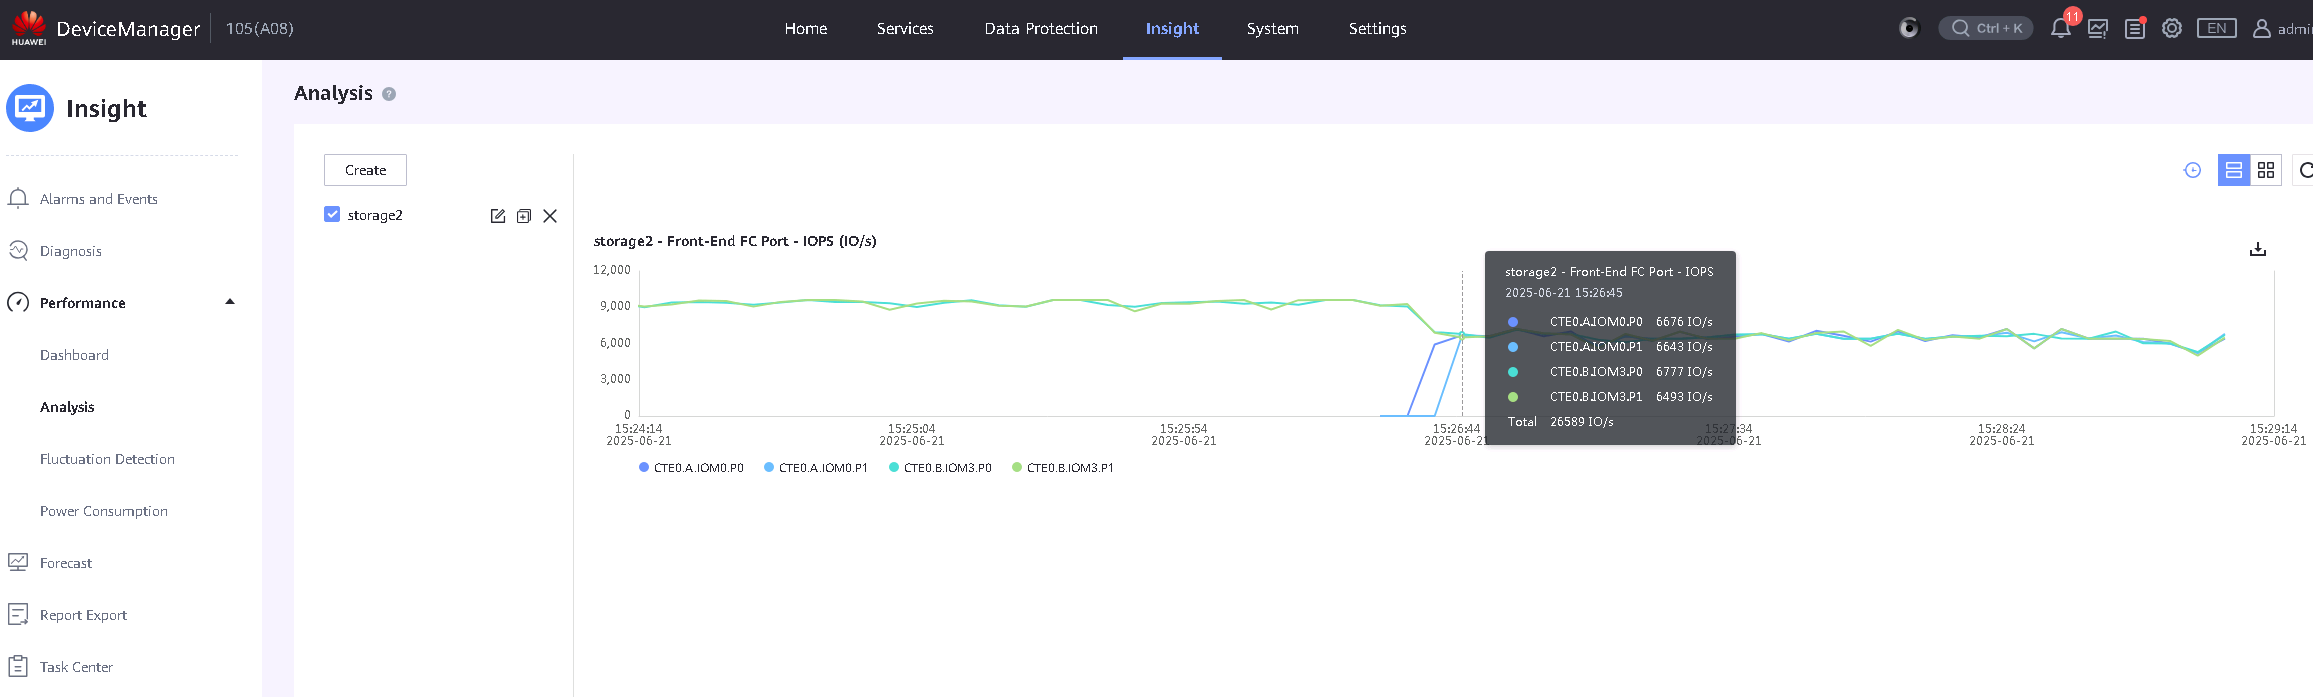The width and height of the screenshot is (2313, 697).
Task: Open the alarms bell with 11 notifications
Action: coord(2061,28)
